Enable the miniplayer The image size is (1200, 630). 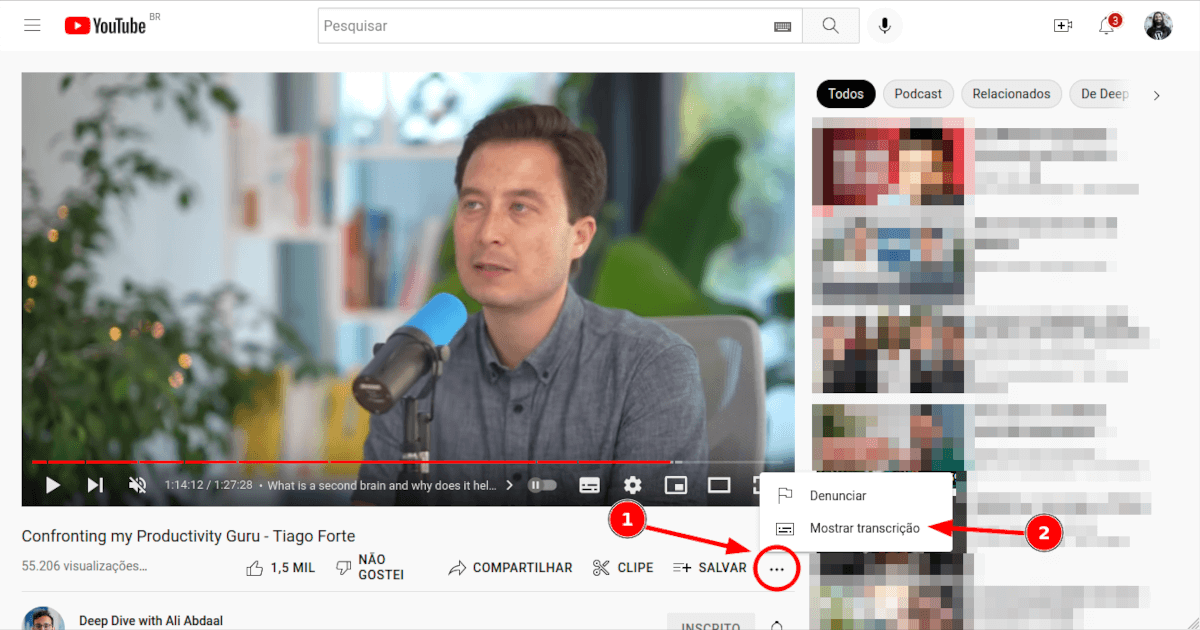[x=676, y=486]
